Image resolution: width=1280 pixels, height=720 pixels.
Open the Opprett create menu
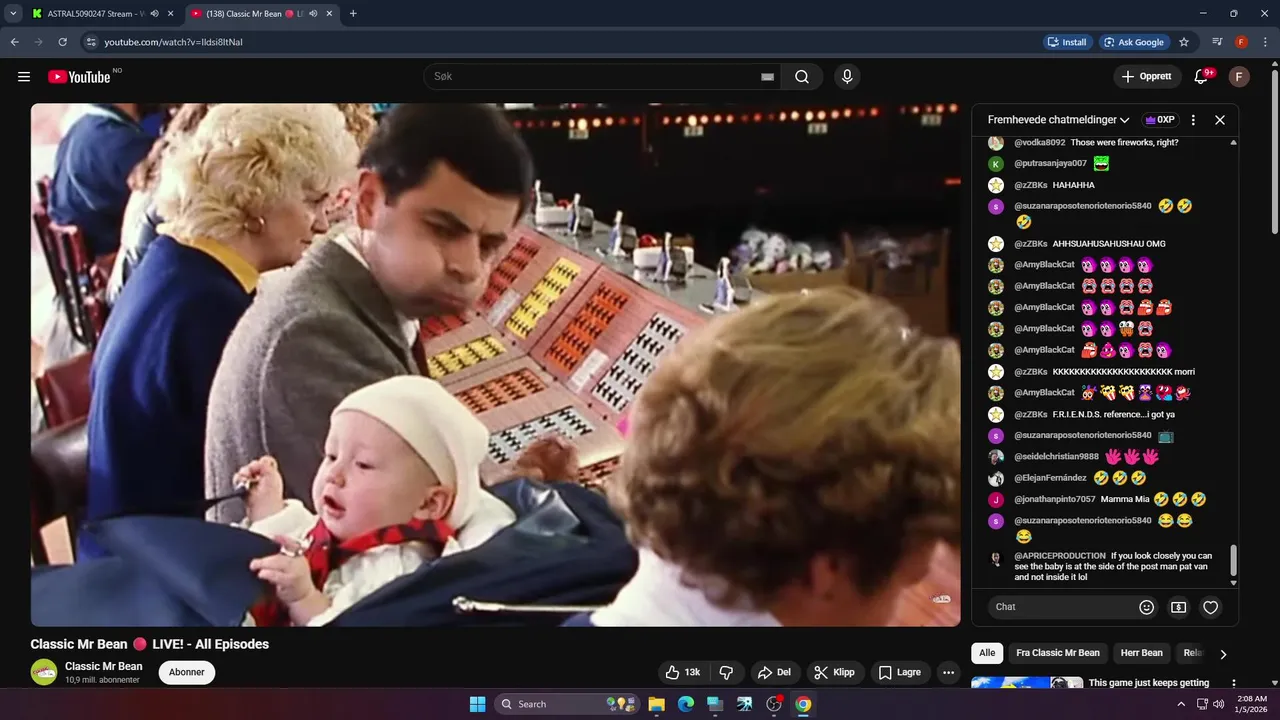[x=1147, y=77]
